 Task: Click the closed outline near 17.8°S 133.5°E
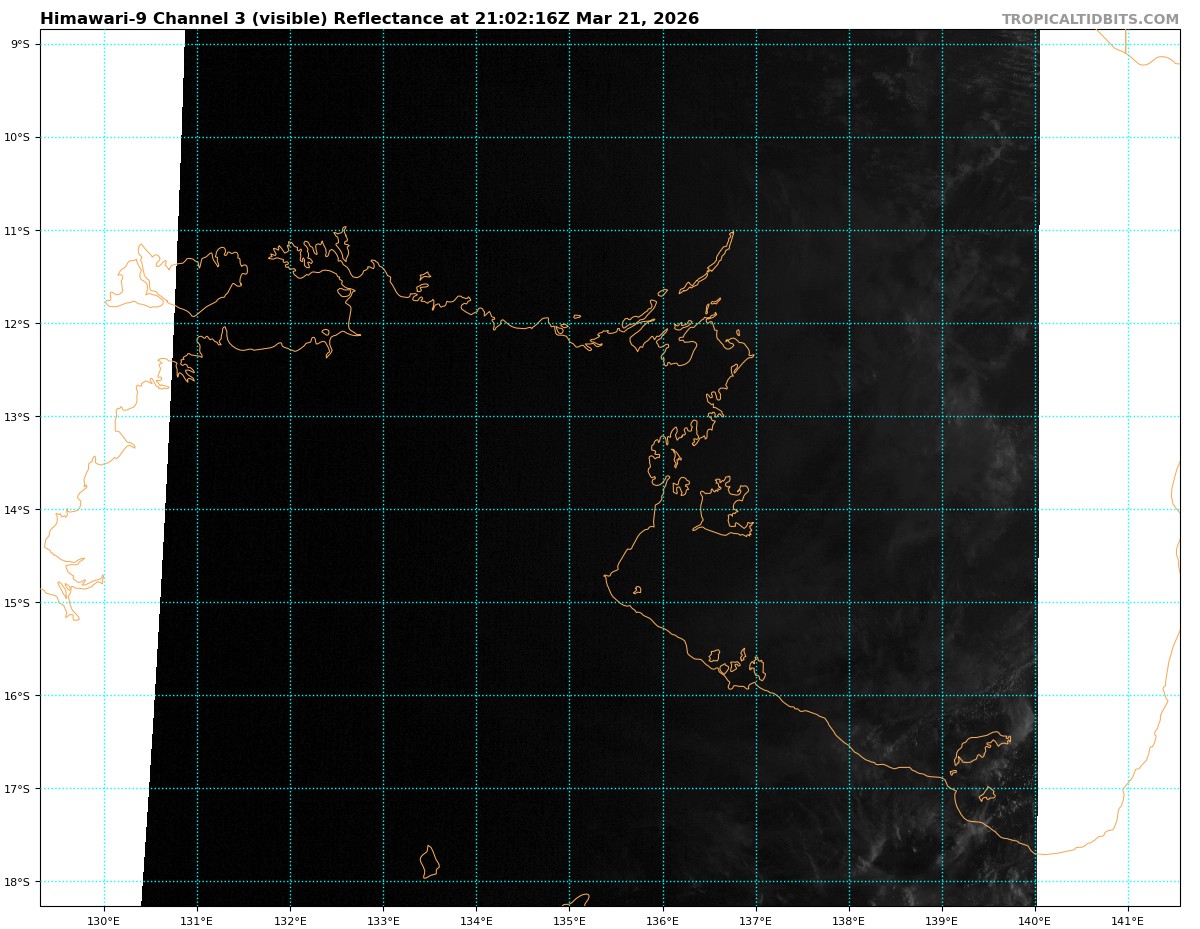pos(429,862)
